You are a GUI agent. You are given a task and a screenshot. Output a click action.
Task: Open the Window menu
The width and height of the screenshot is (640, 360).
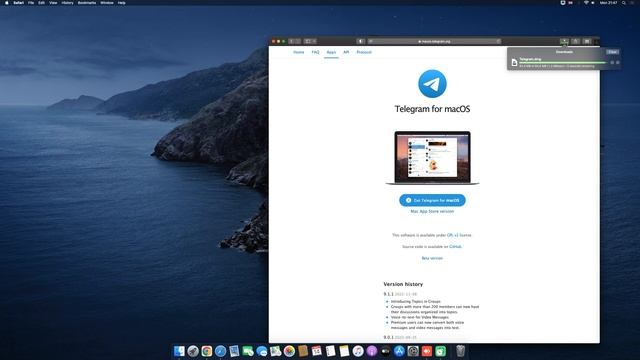click(107, 3)
